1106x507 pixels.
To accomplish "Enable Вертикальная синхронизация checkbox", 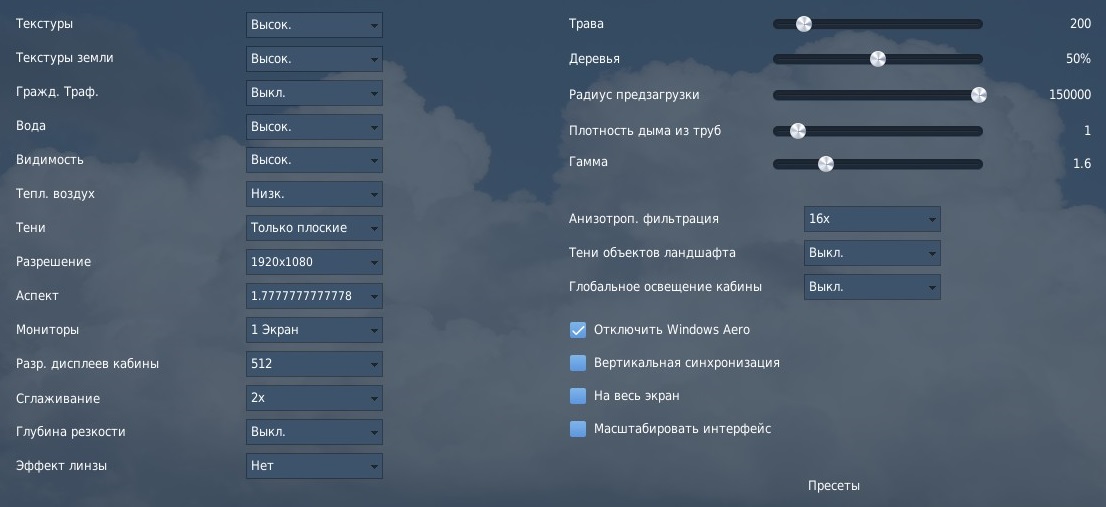I will [578, 363].
